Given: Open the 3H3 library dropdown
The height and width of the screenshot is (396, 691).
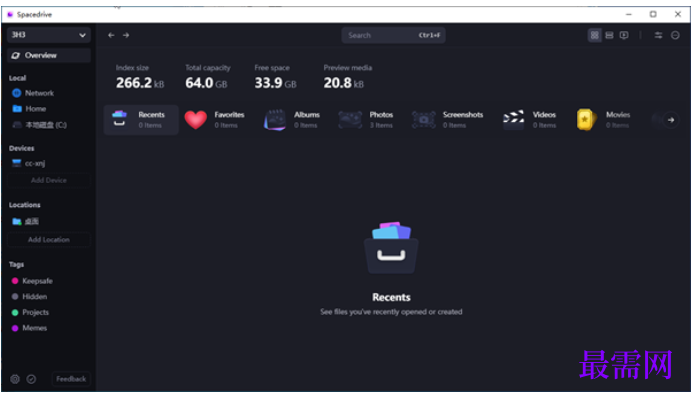Looking at the screenshot, I should click(x=48, y=35).
